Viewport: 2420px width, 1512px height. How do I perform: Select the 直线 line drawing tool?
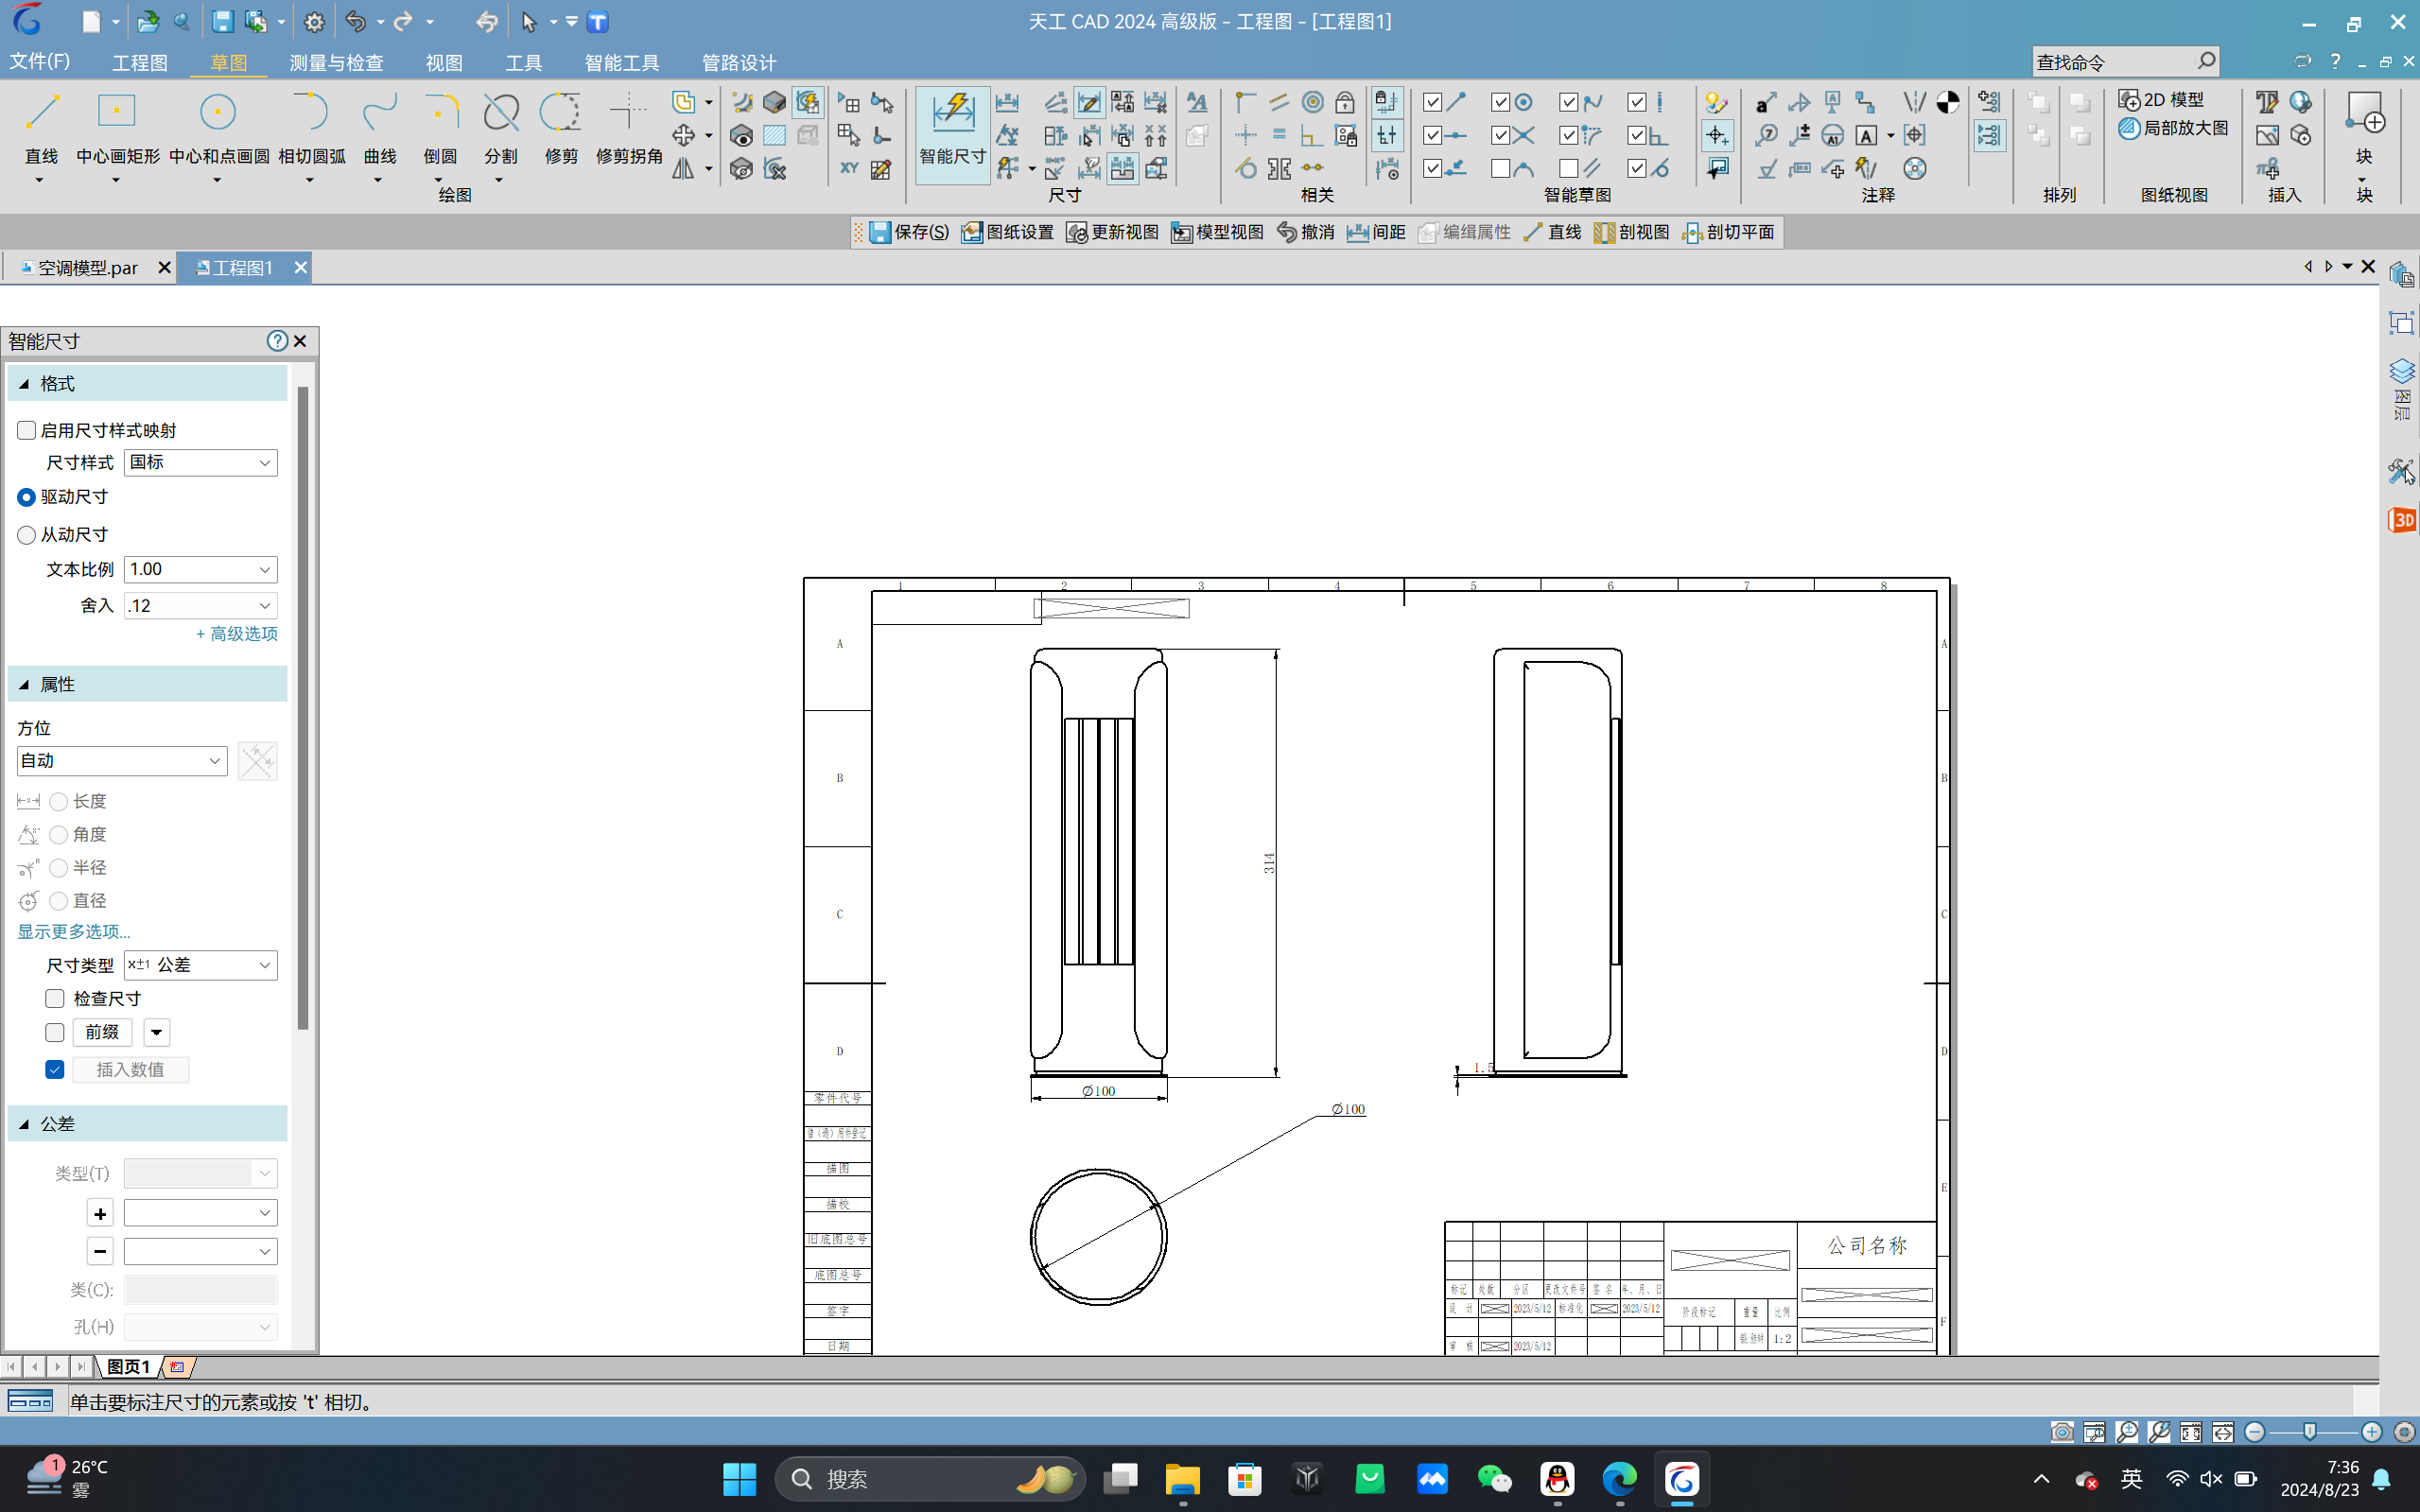41,128
